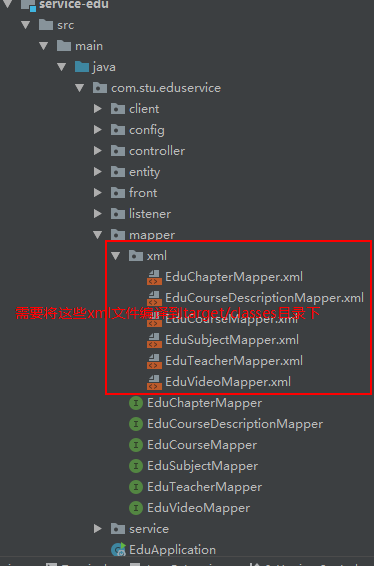Image resolution: width=374 pixels, height=566 pixels.
Task: Select the mapper package name
Action: pyautogui.click(x=152, y=235)
